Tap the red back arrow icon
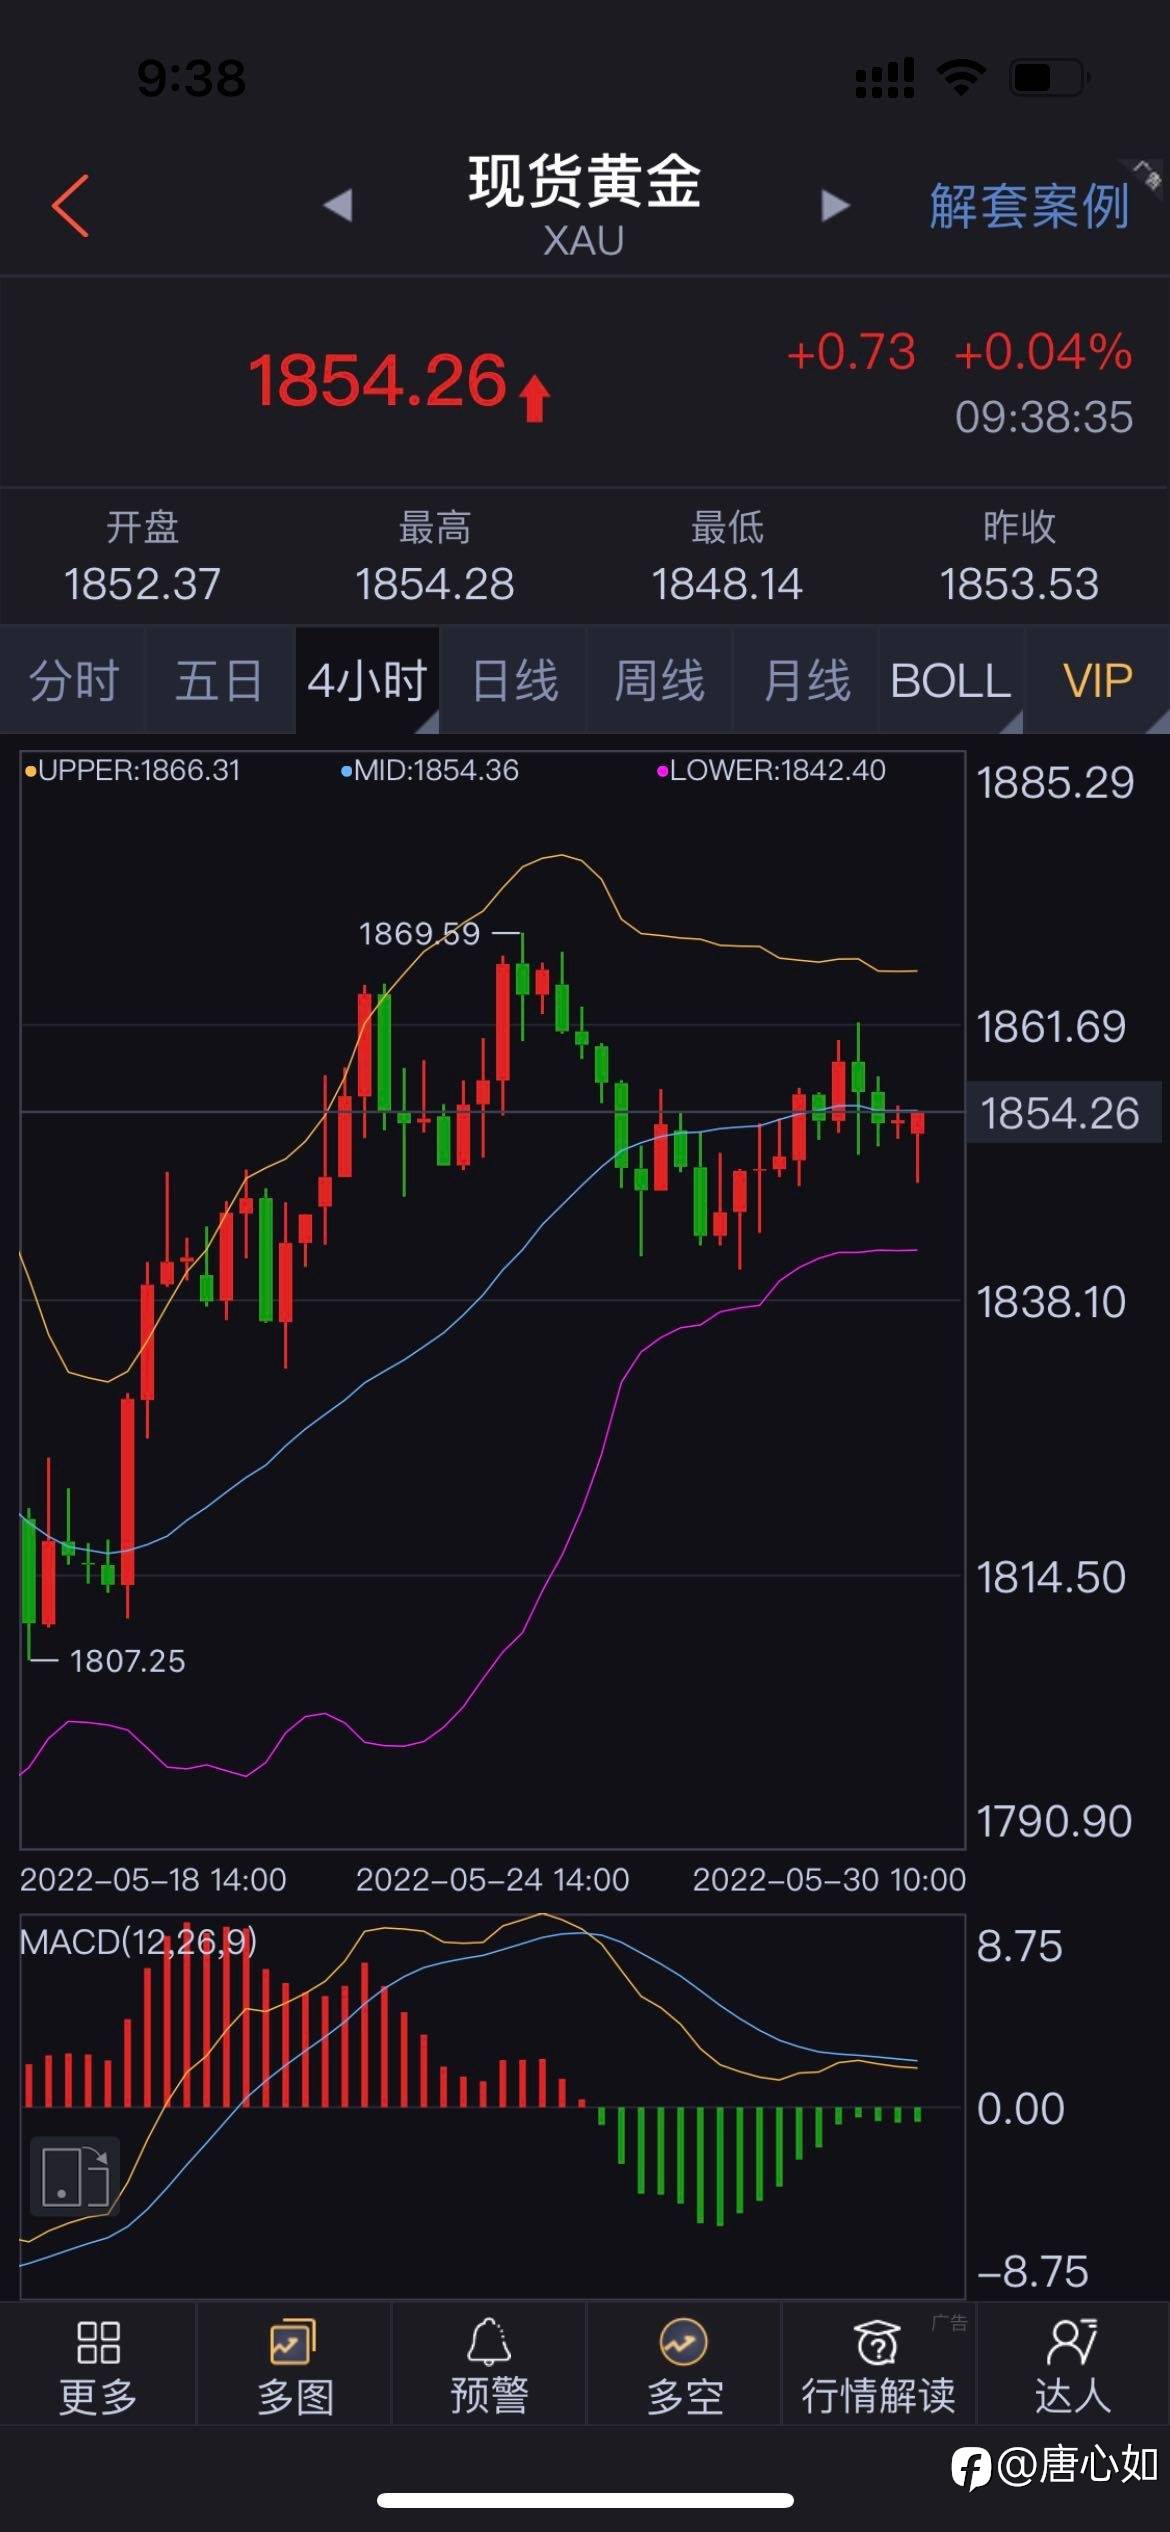The height and width of the screenshot is (2532, 1170). click(x=70, y=206)
